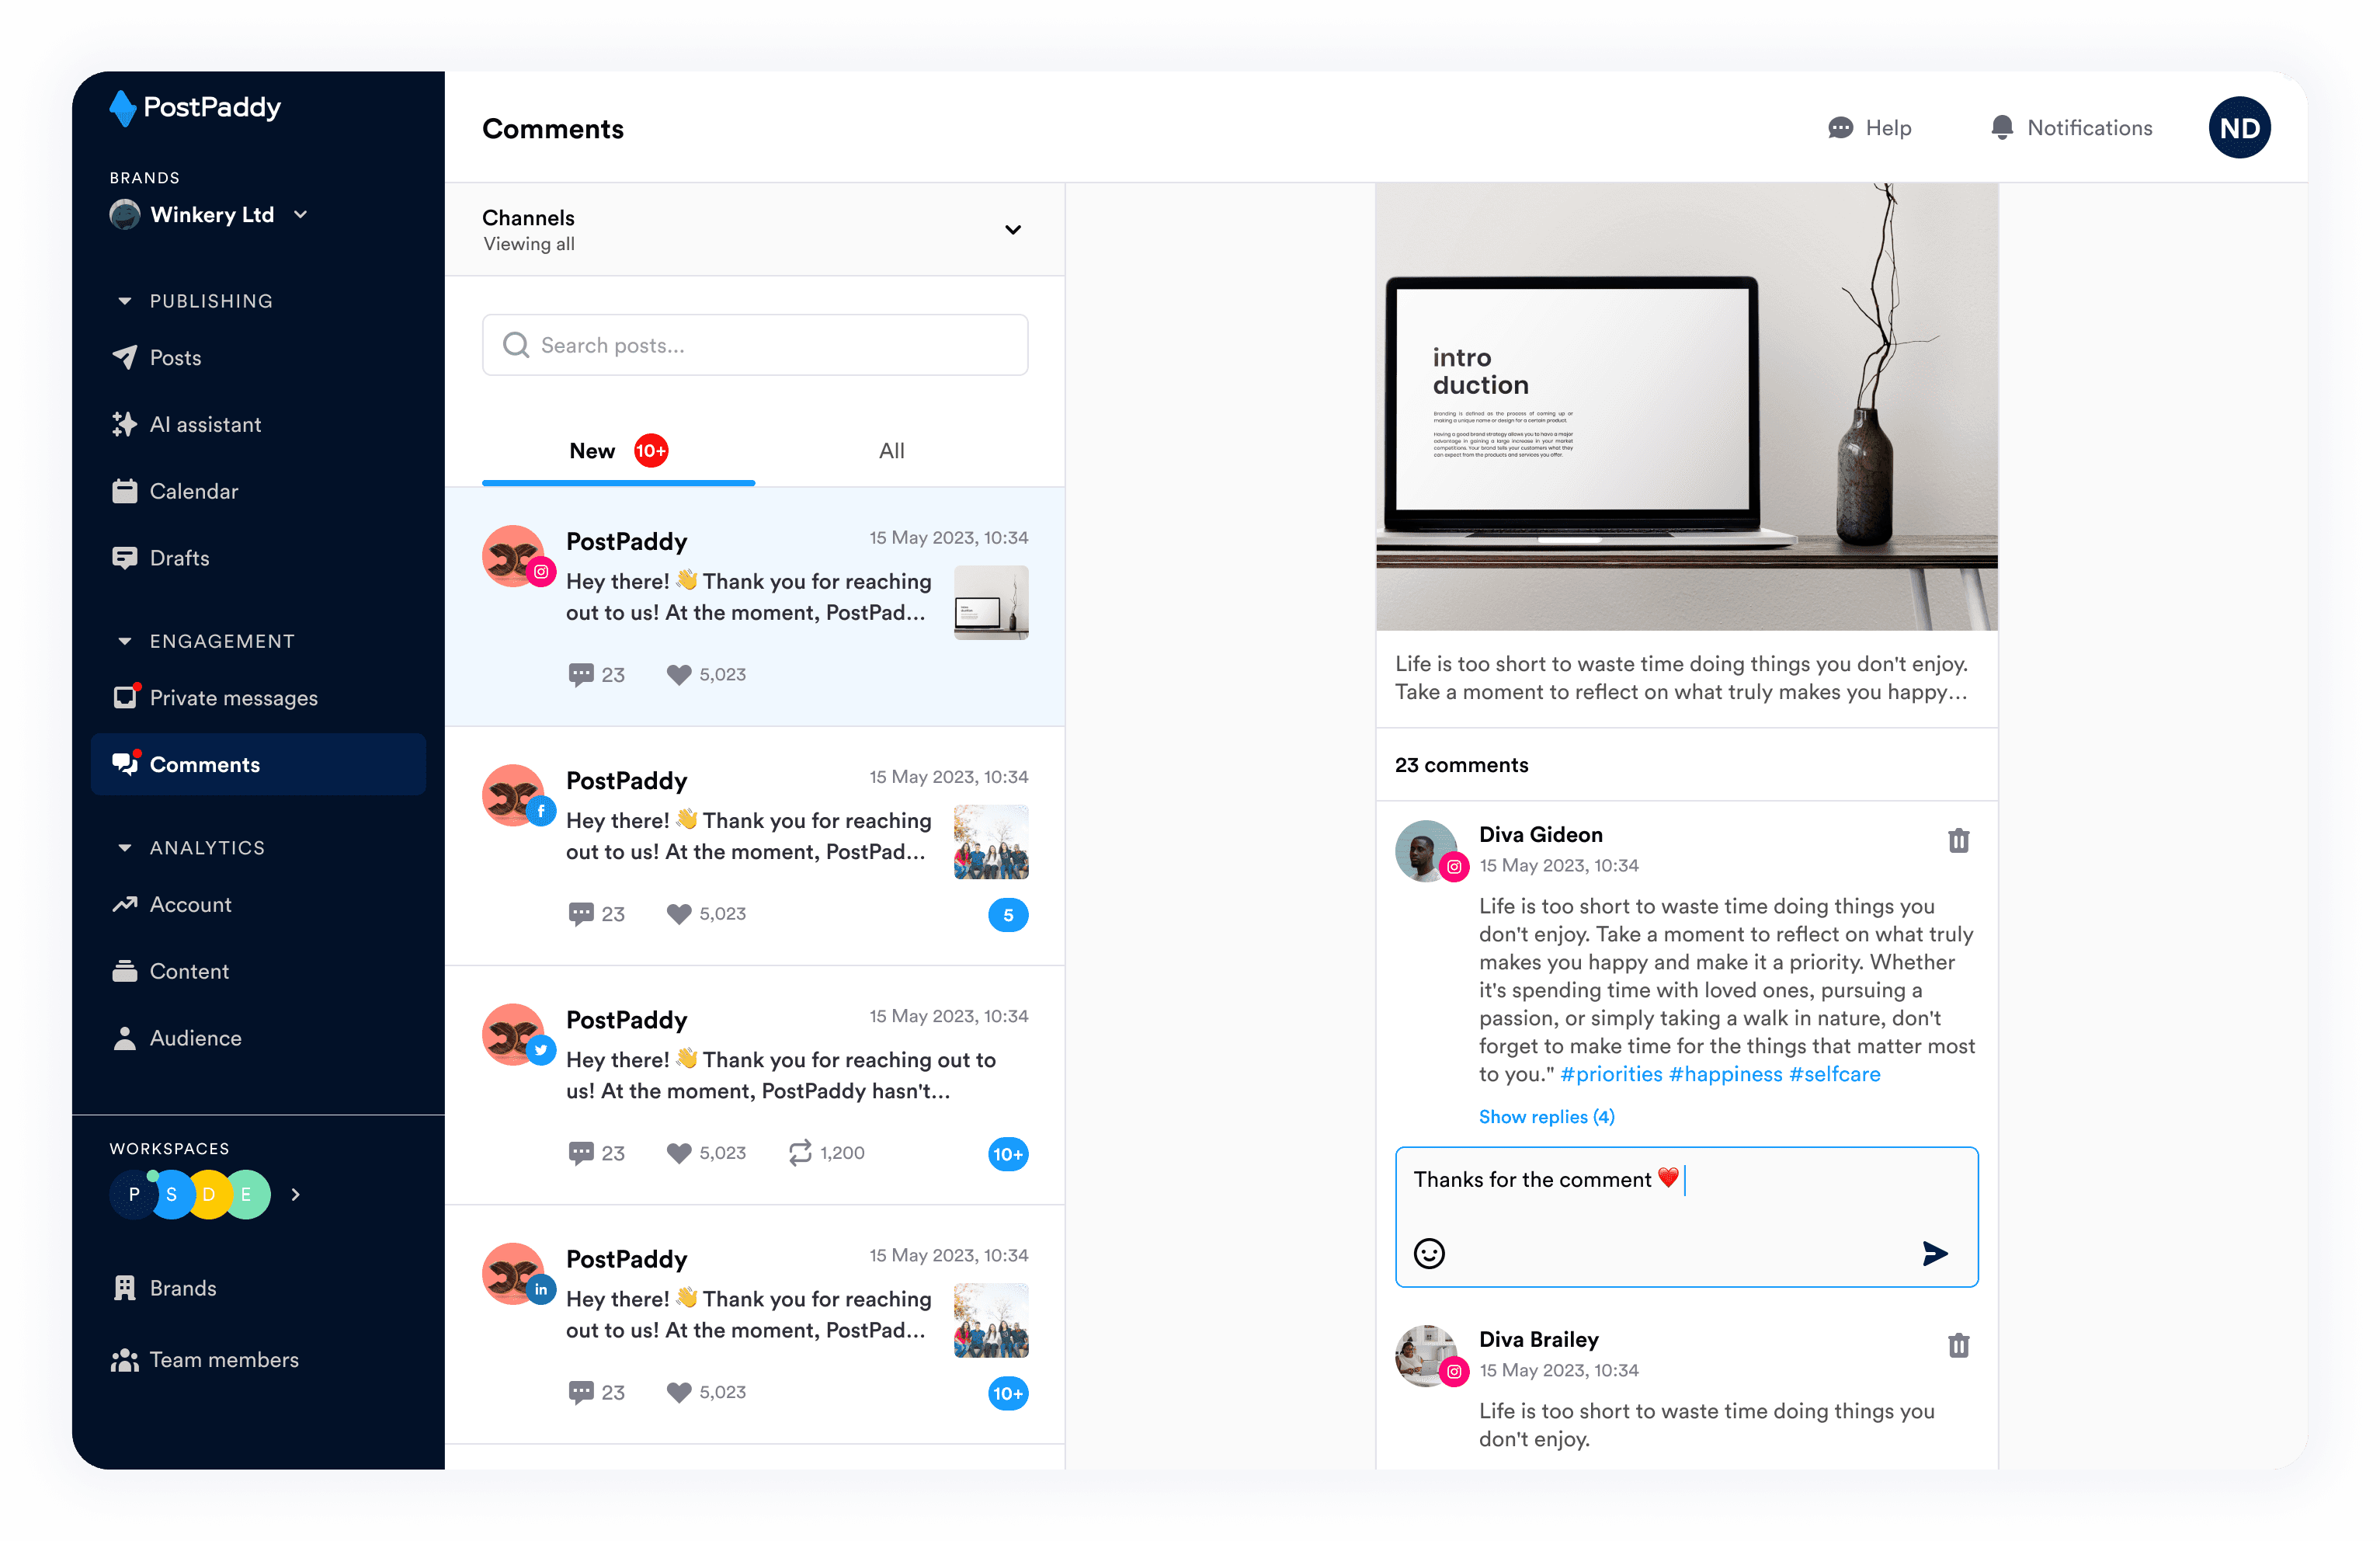Open the Notifications bell
Screen dimensions: 2380x1541
click(2001, 128)
